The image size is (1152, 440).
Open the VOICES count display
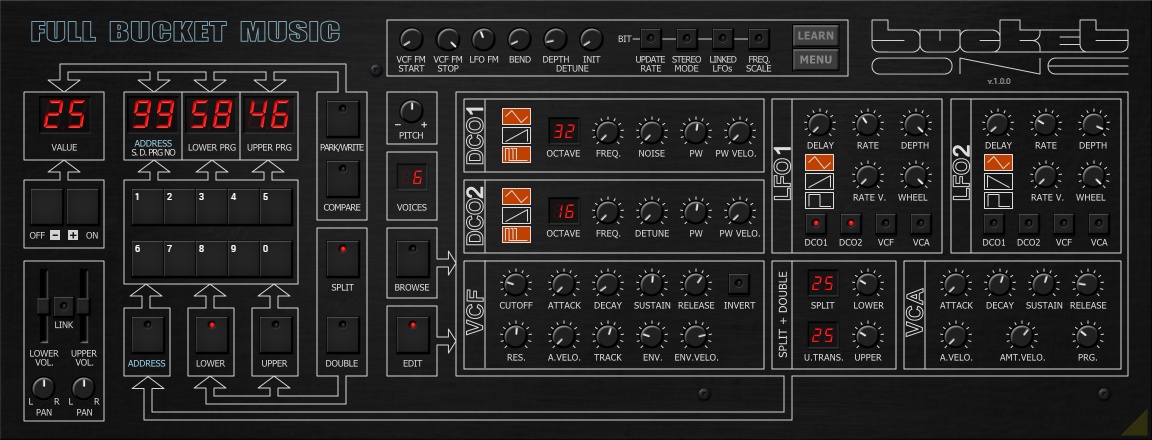click(x=411, y=177)
